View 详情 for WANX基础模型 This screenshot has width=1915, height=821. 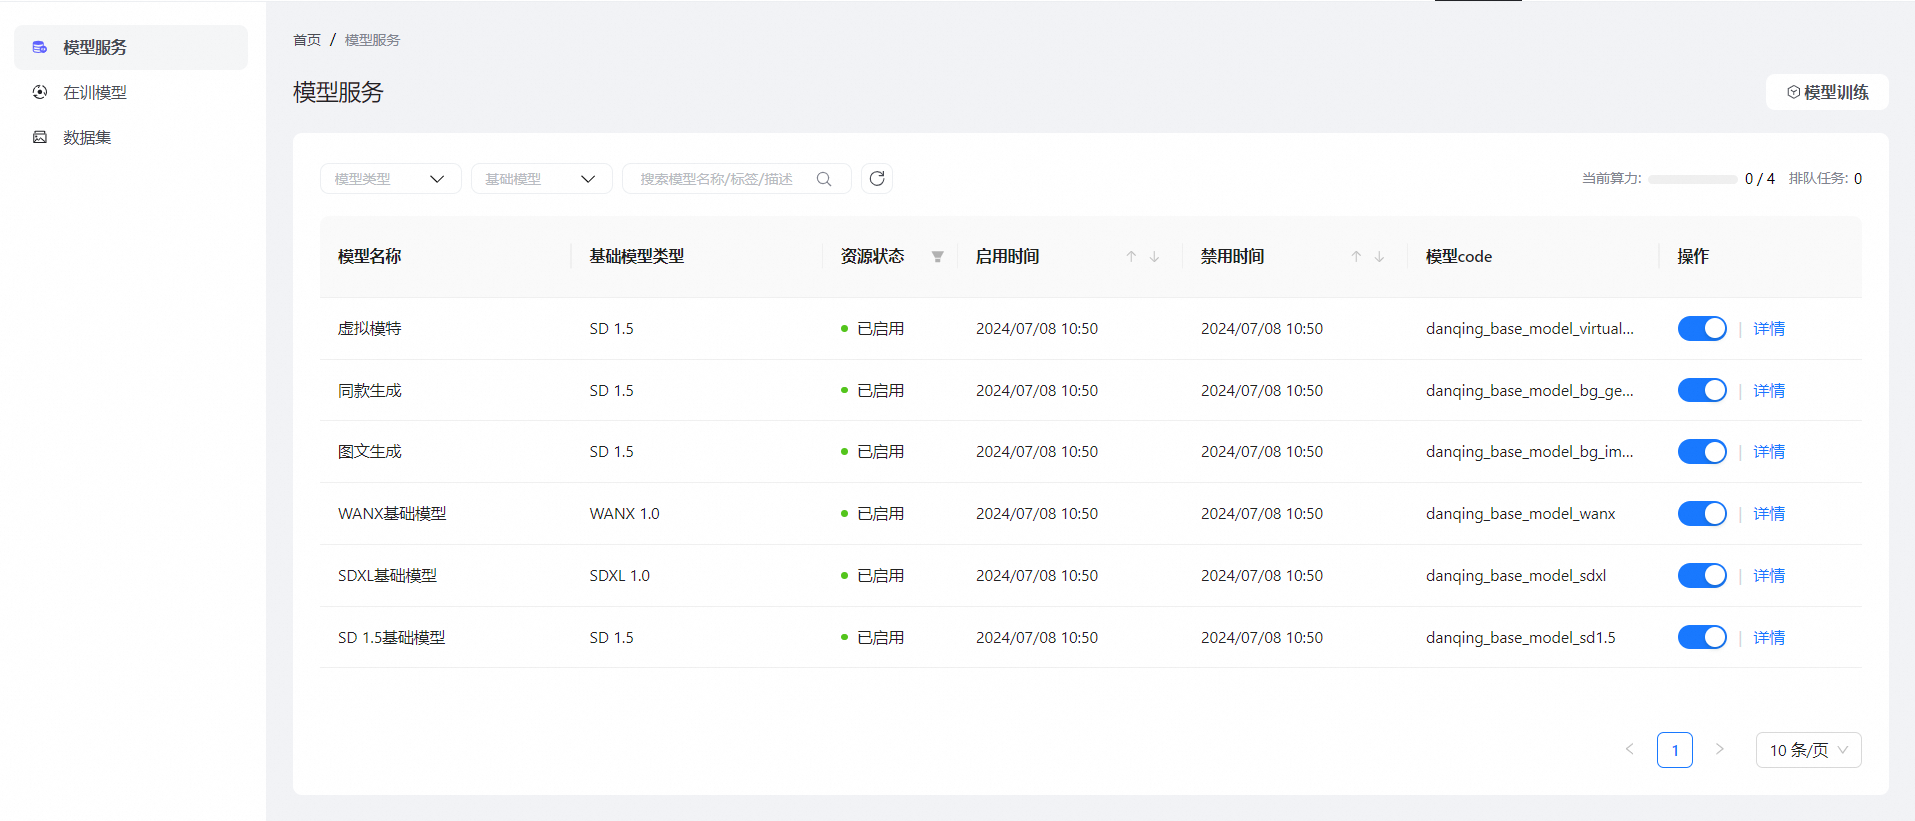(x=1769, y=514)
